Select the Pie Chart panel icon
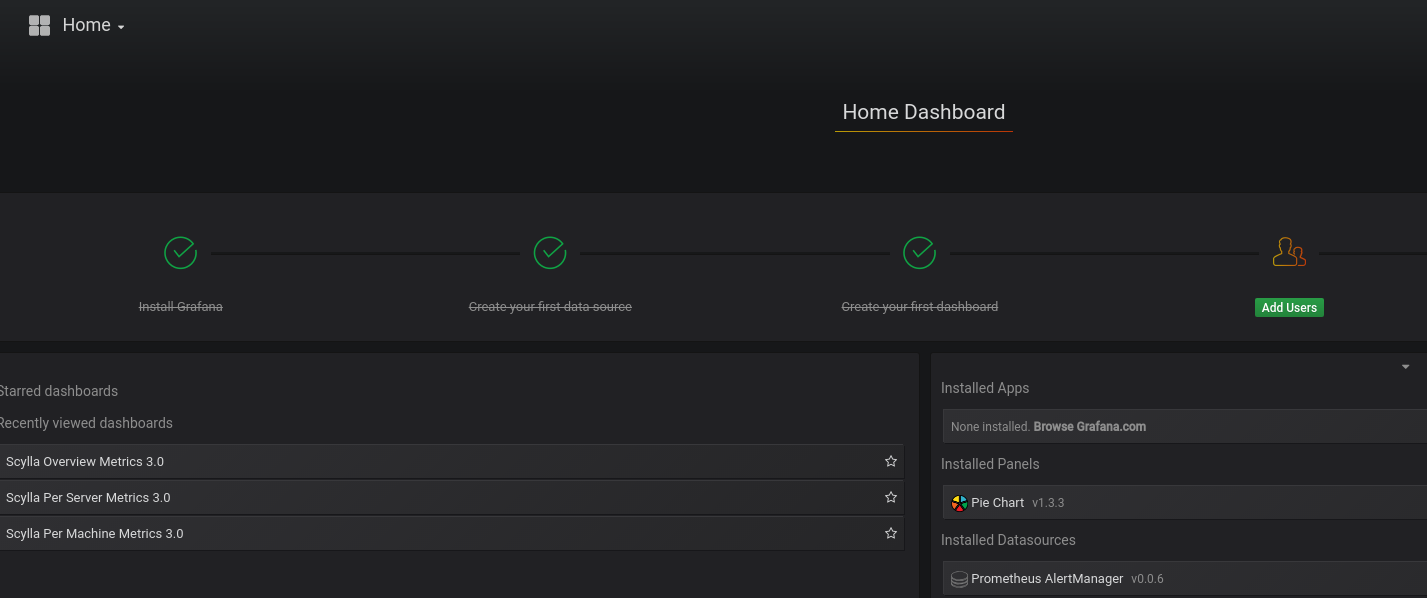 tap(960, 502)
